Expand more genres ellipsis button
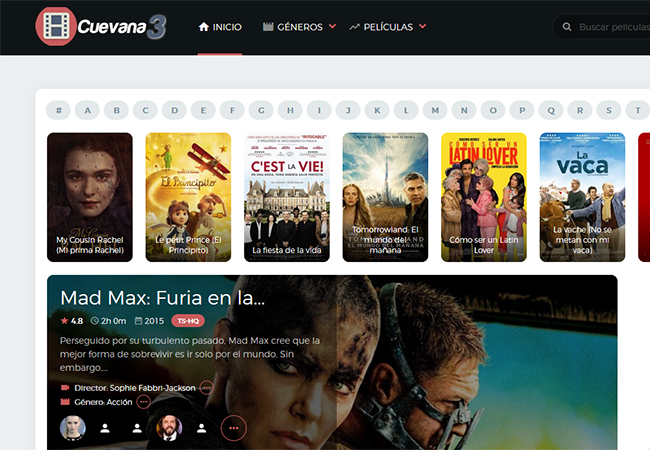The width and height of the screenshot is (650, 450). 143,402
